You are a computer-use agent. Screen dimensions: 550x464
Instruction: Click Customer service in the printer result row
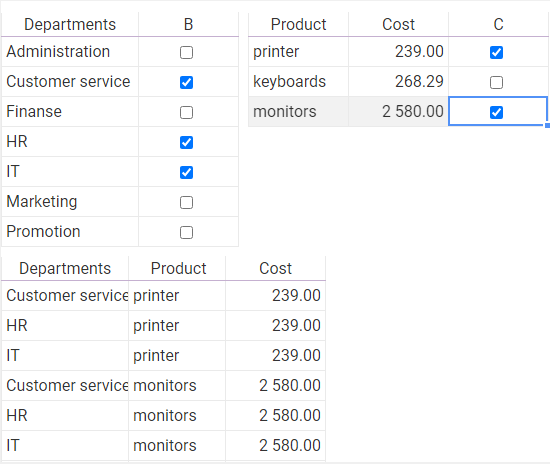coord(65,296)
